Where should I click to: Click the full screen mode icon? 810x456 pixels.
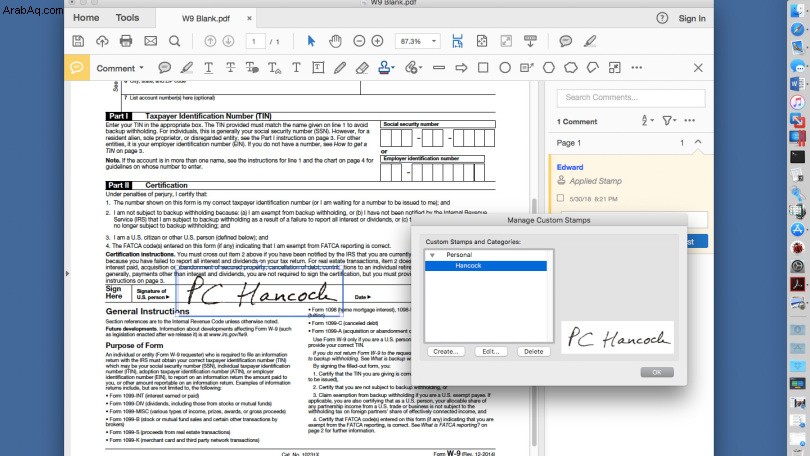[x=506, y=41]
